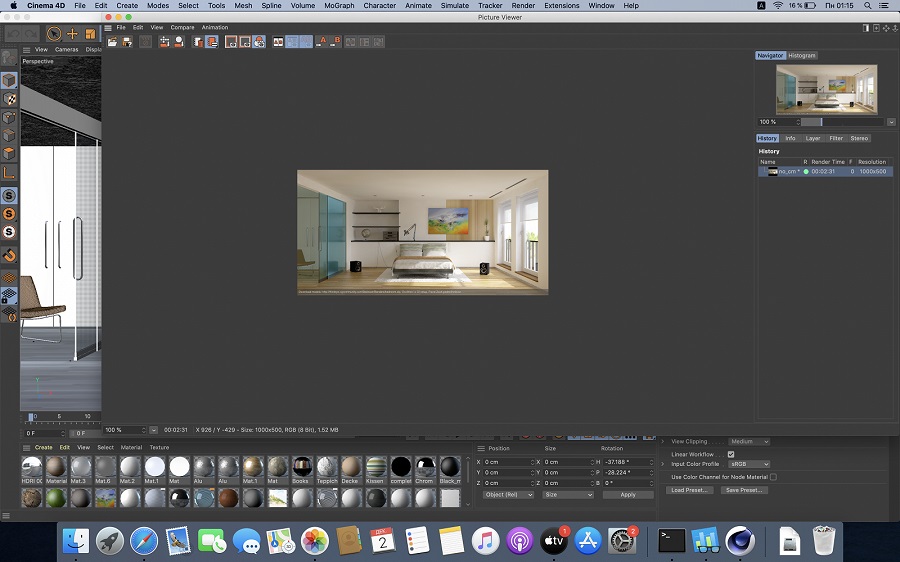Select the Move tool cross icon
The image size is (900, 562).
pos(72,34)
